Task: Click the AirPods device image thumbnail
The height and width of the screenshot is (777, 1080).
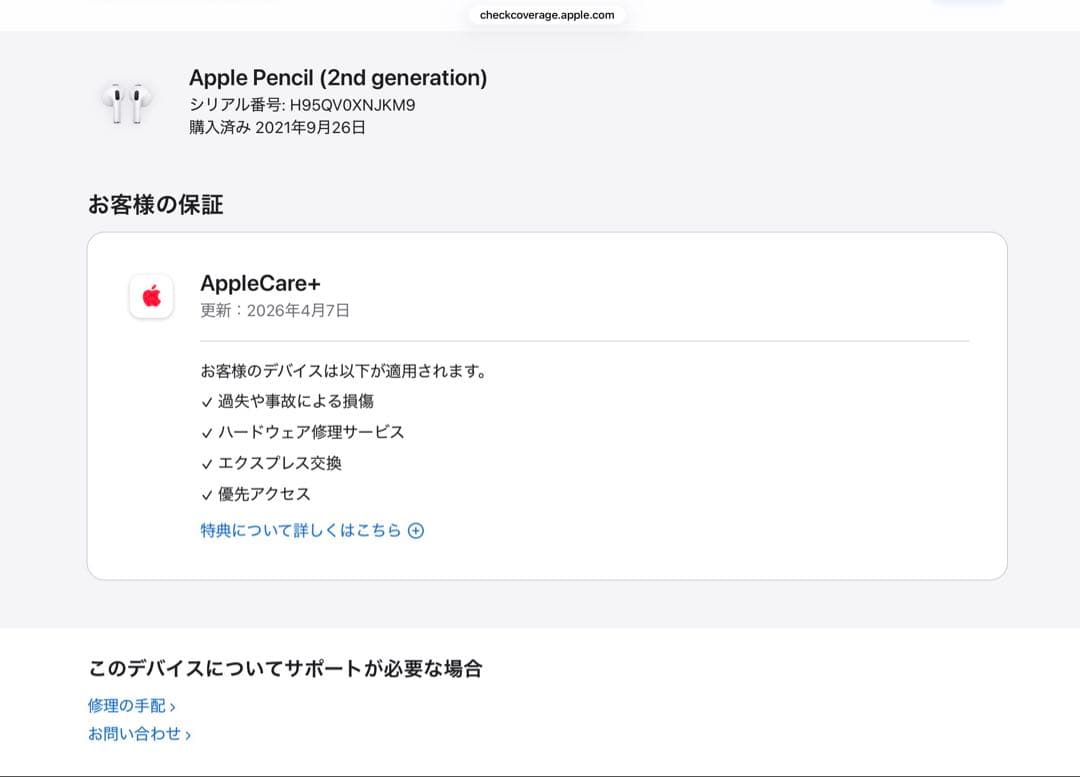Action: [x=129, y=100]
